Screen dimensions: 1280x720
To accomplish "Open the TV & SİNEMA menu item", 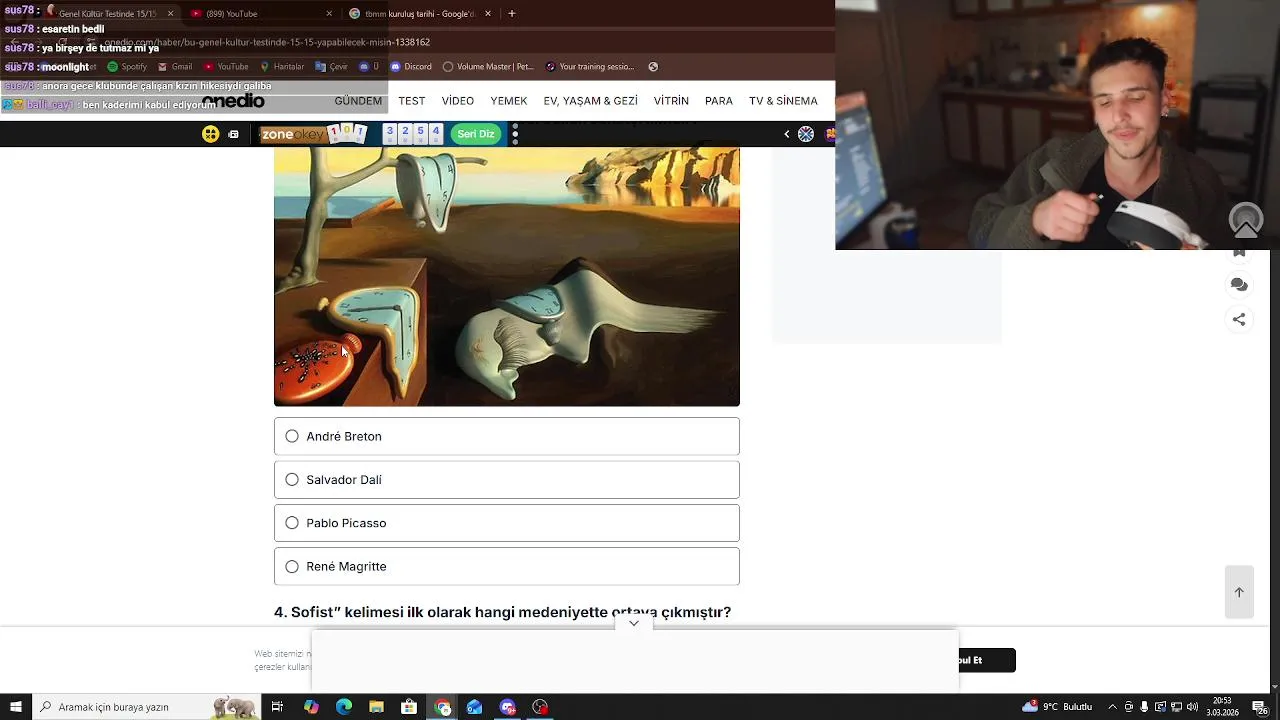I will (x=783, y=101).
